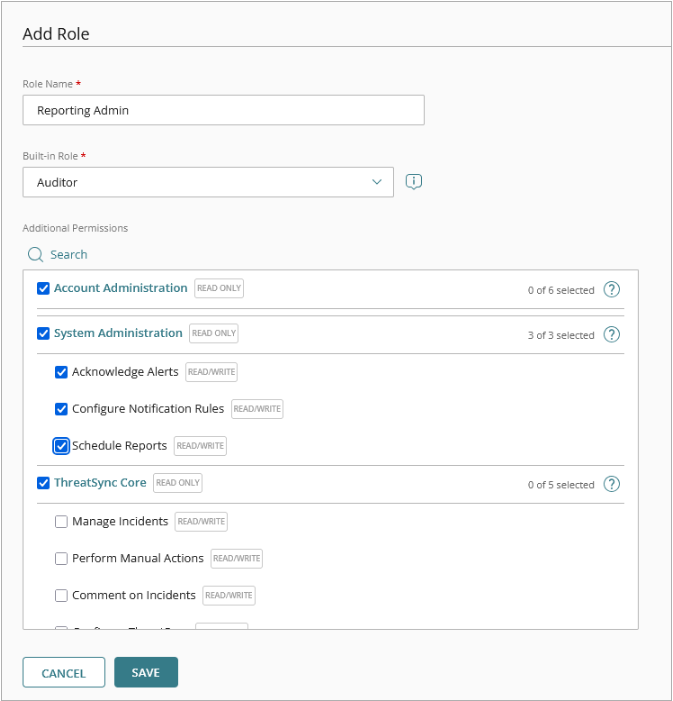This screenshot has width=673, height=701.
Task: Click the search magnifier icon
Action: coord(35,255)
